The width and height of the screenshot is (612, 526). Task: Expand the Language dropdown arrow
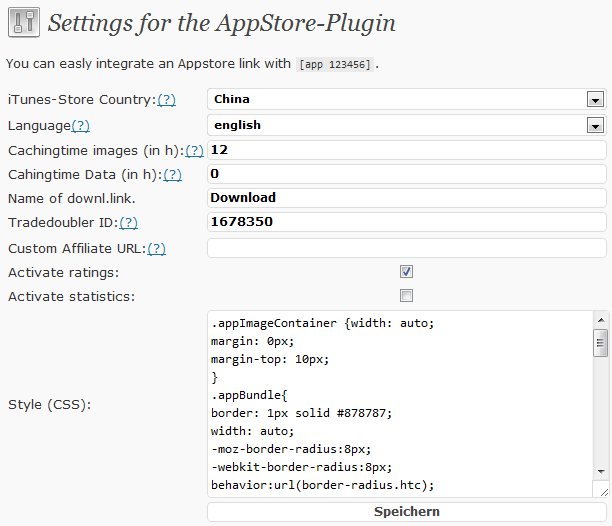pos(595,125)
